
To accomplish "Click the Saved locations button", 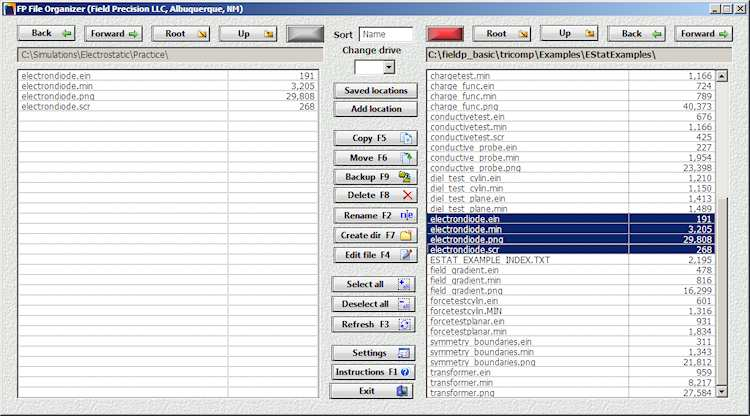I will [x=375, y=91].
